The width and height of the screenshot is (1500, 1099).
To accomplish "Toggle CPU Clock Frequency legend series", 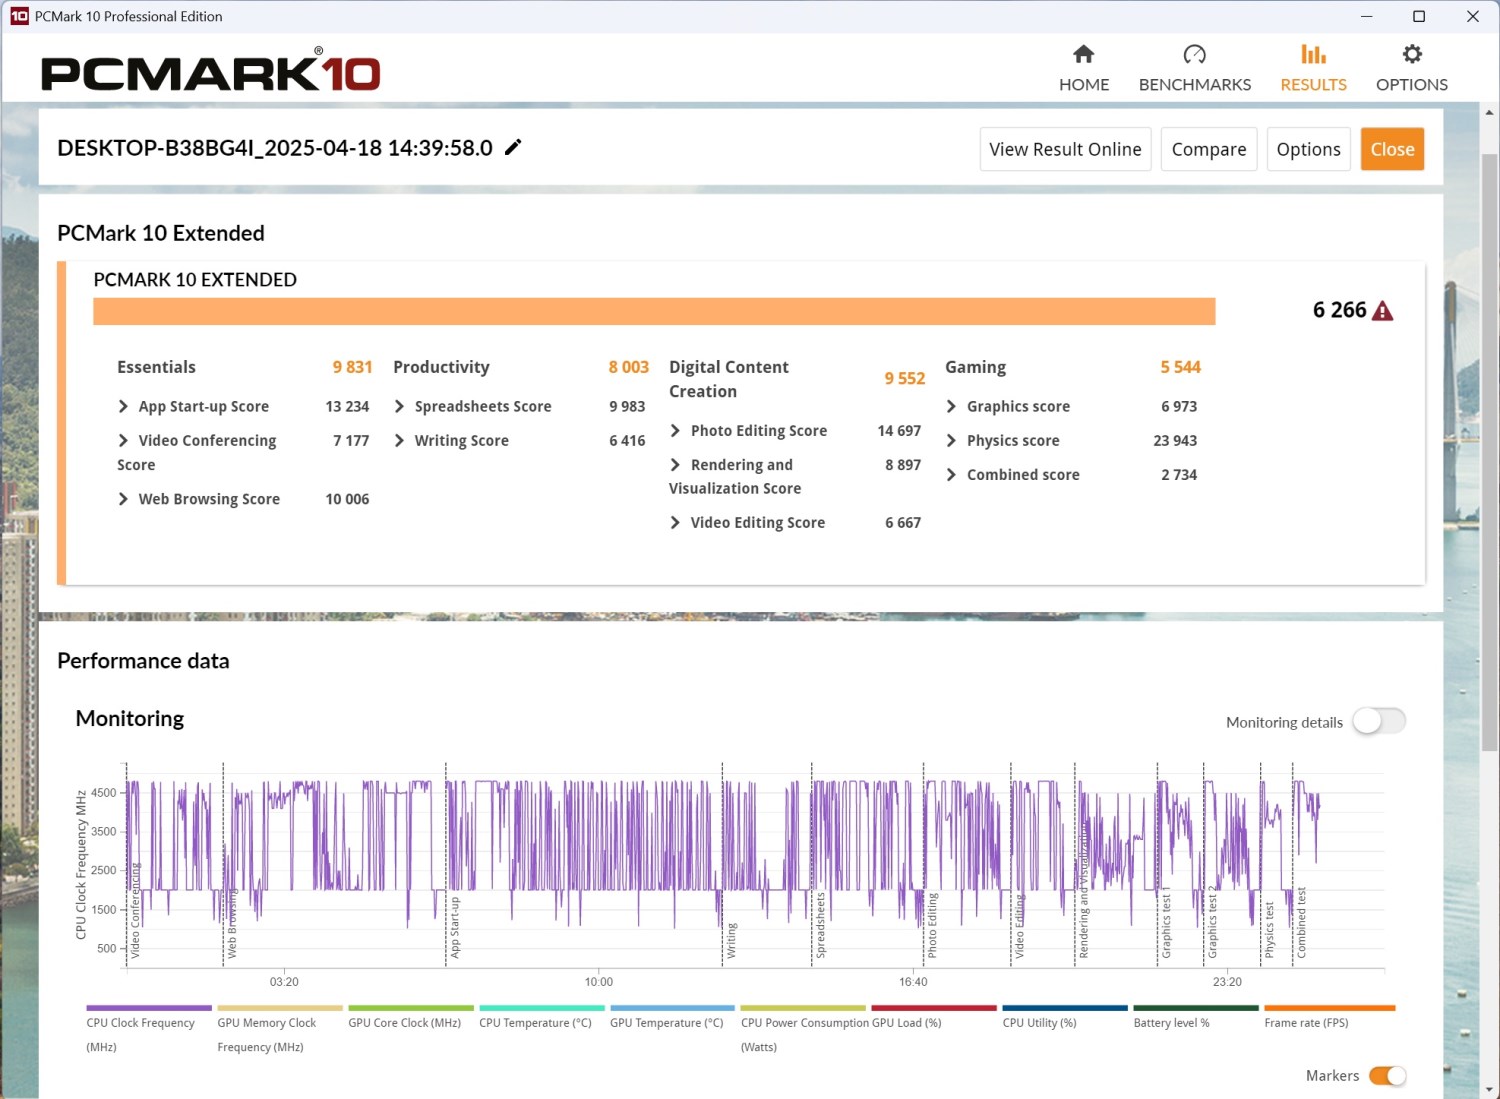I will pos(148,1008).
